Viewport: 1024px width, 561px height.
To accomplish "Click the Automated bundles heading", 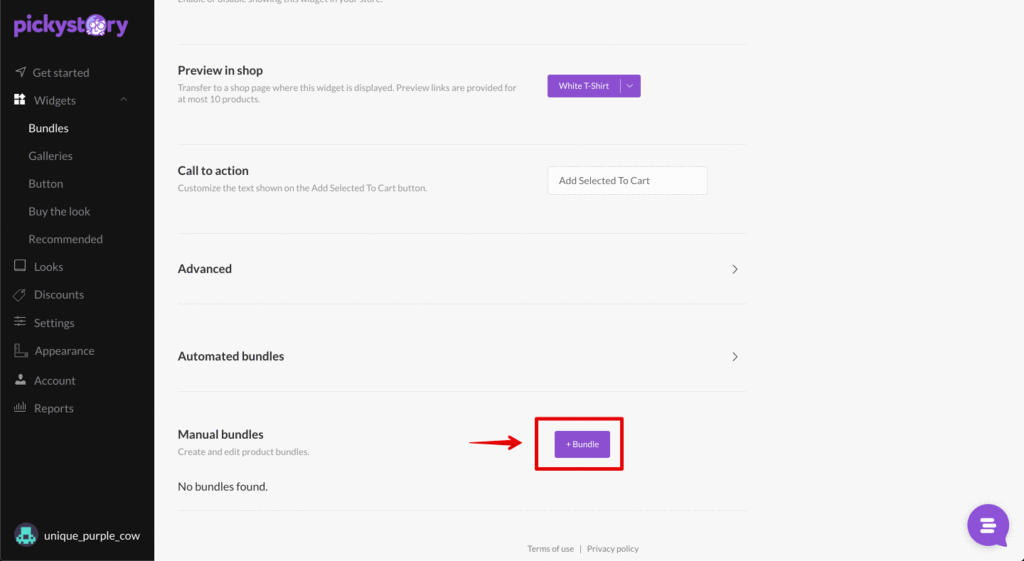I will click(231, 356).
